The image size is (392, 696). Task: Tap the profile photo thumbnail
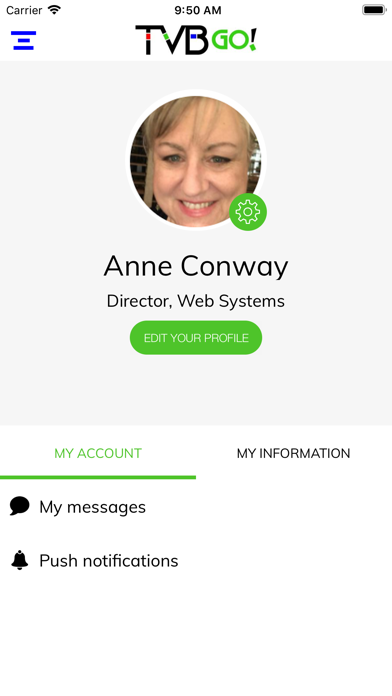point(196,160)
